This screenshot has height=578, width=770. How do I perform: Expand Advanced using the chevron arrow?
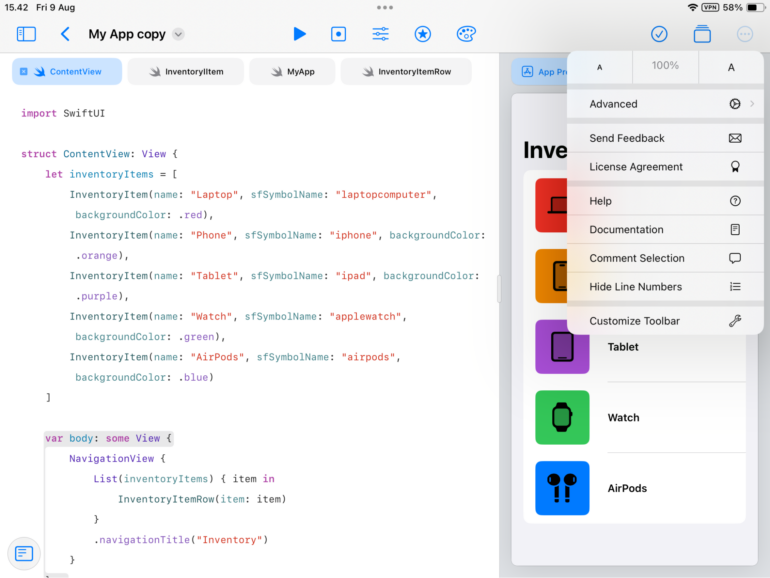coord(752,104)
